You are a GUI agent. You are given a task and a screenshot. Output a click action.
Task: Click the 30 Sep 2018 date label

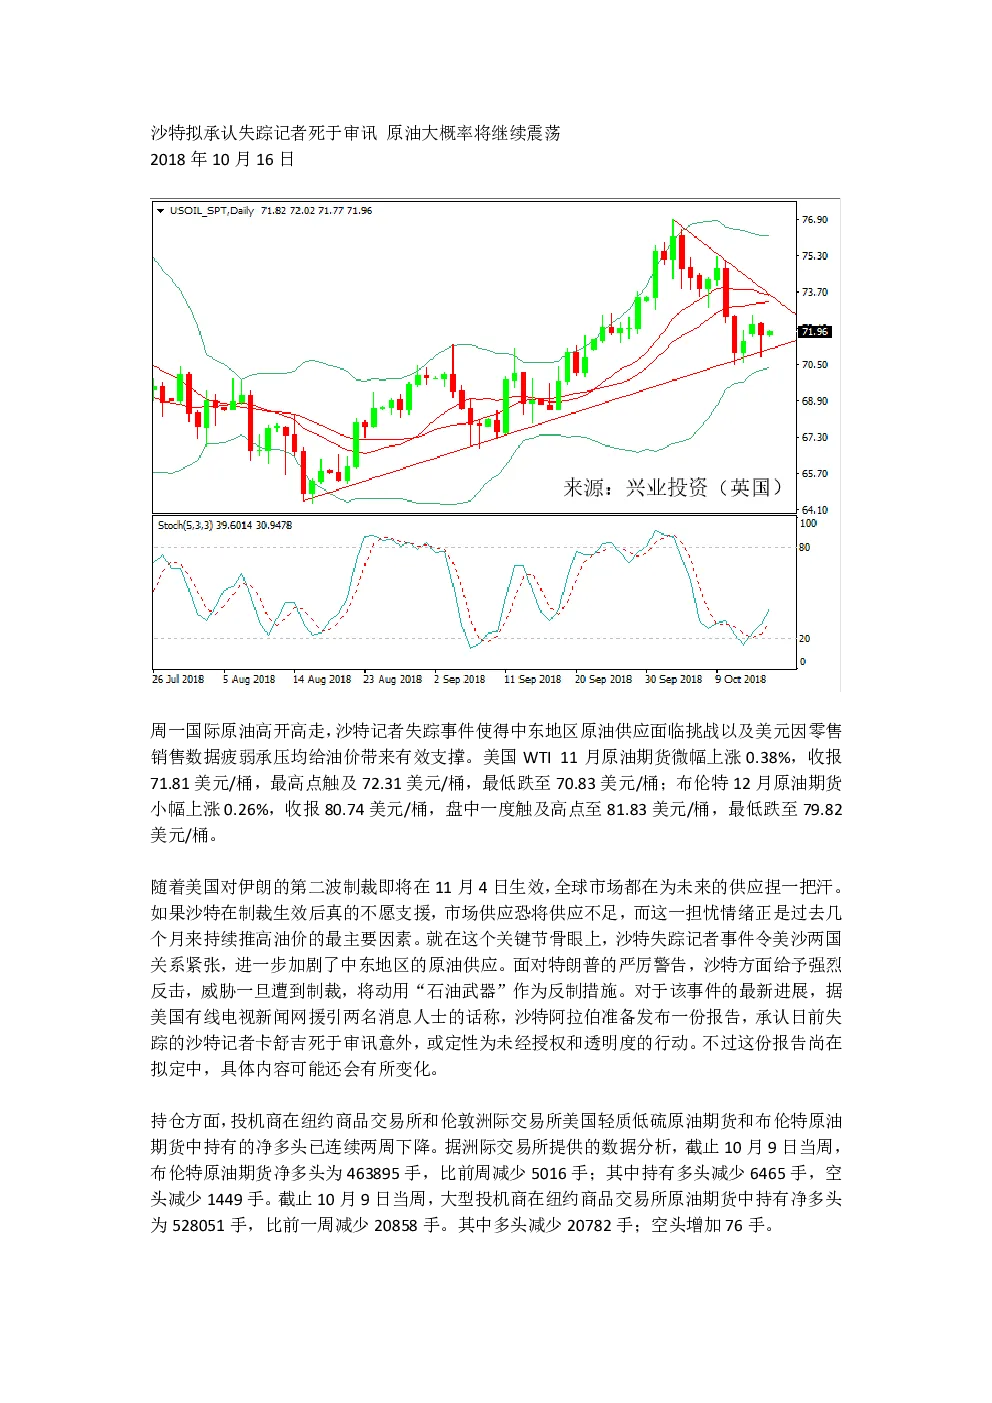pyautogui.click(x=673, y=679)
